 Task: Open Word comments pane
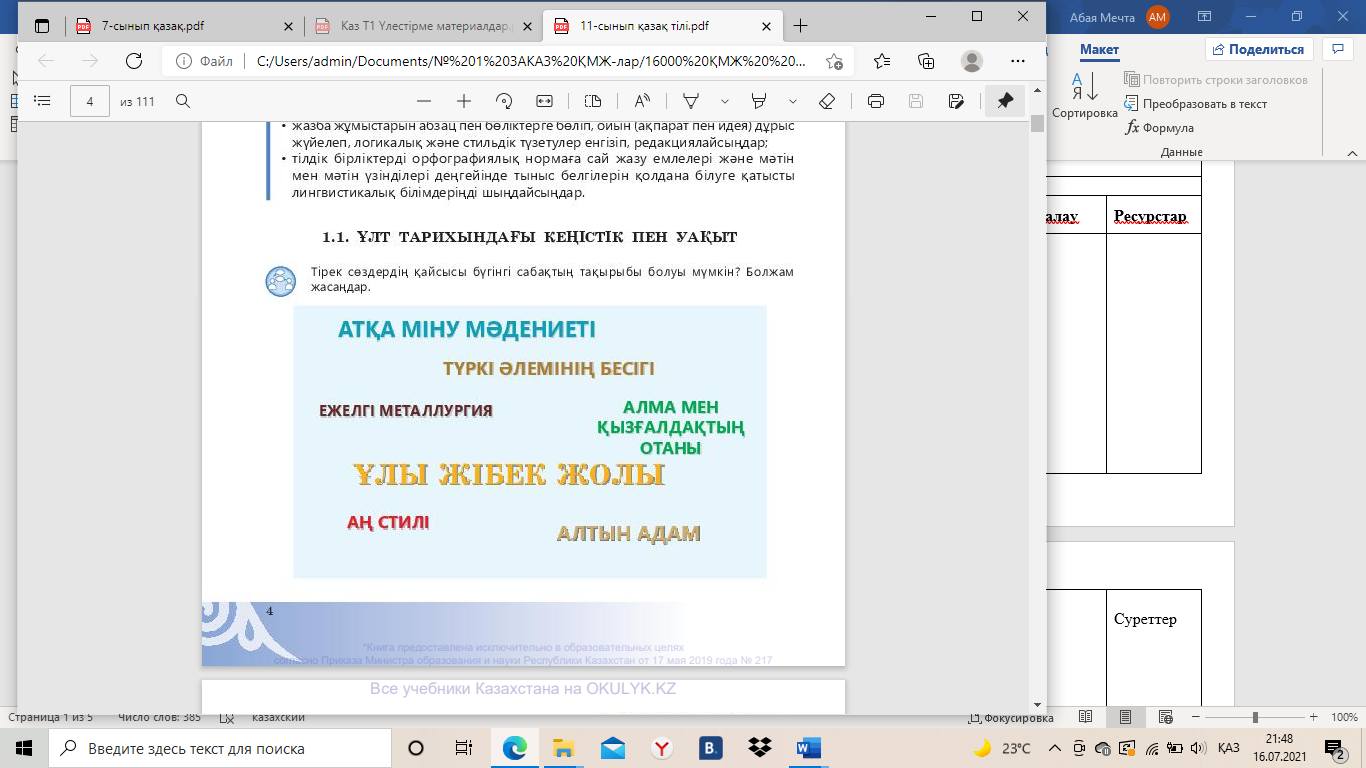tap(1337, 49)
